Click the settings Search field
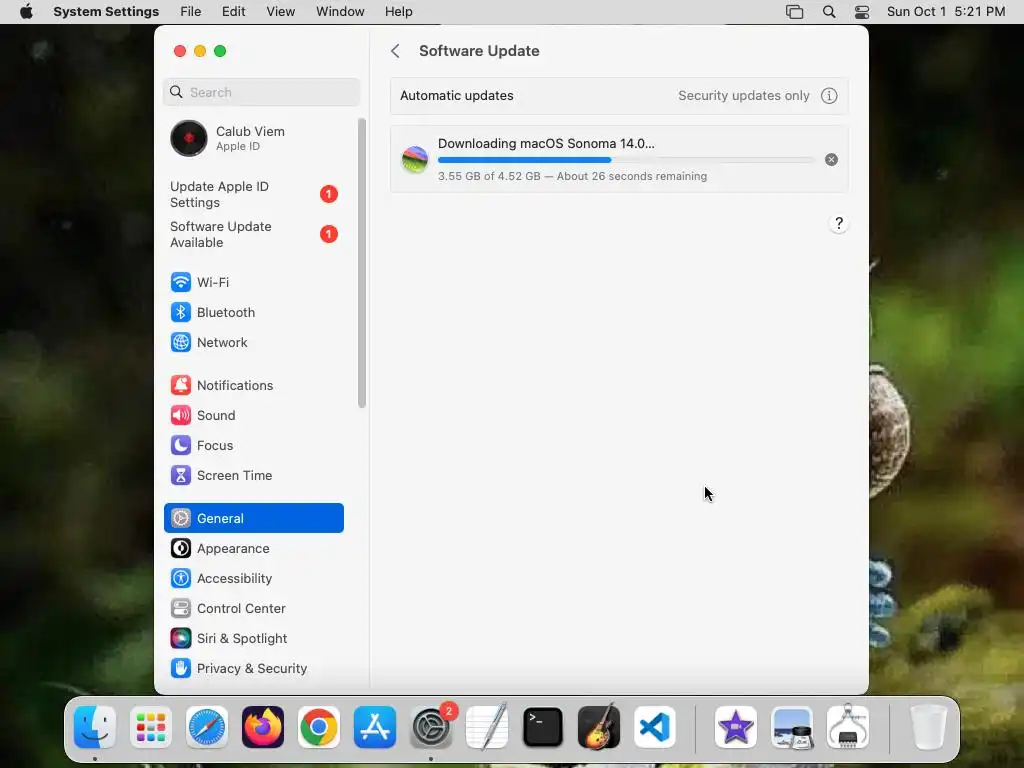Screen dimensions: 1024x768 coord(261,92)
